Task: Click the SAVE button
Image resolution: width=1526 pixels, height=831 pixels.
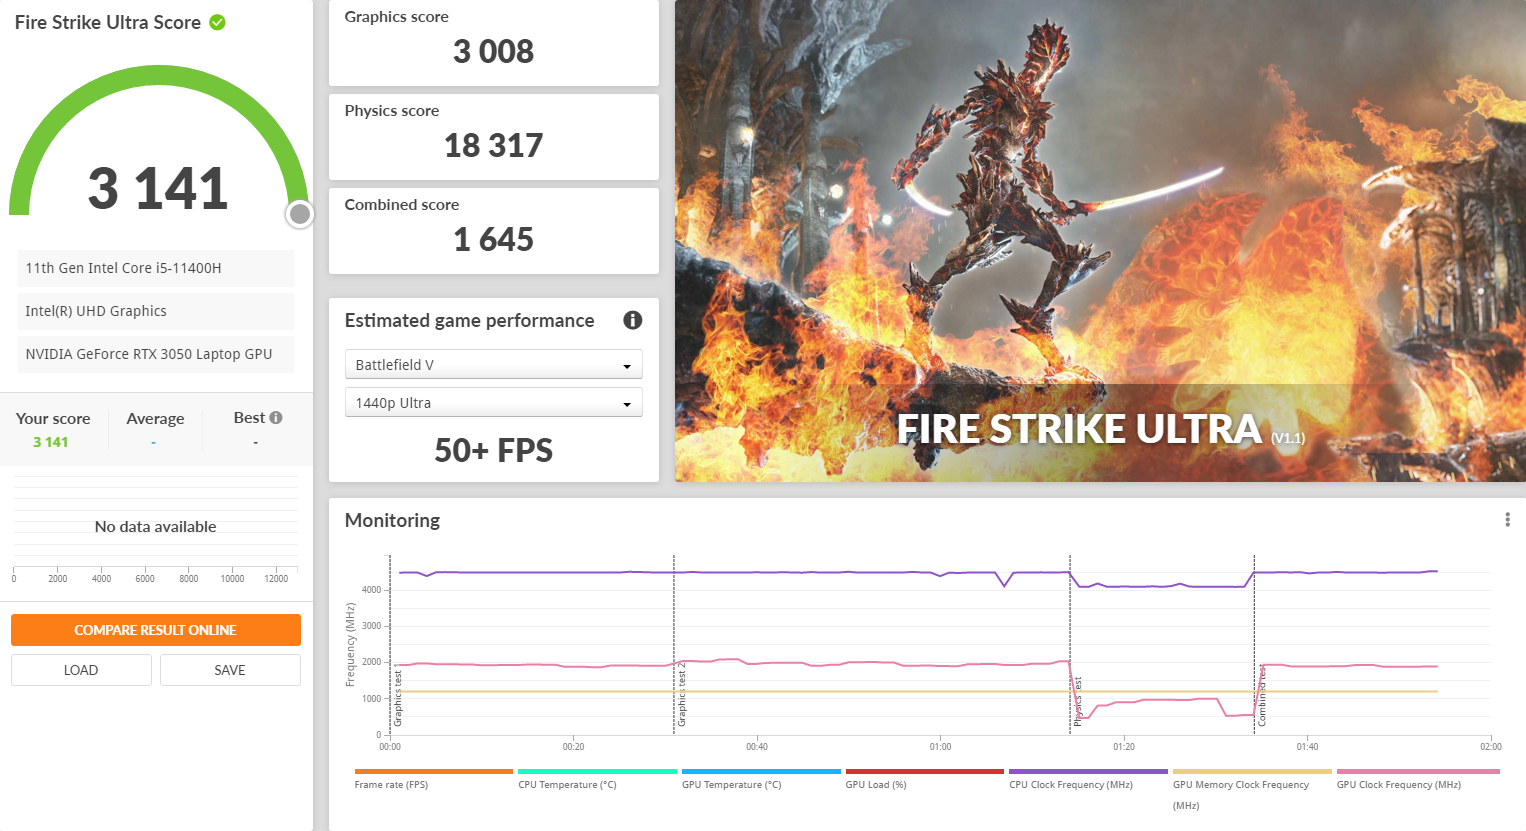Action: coord(230,670)
